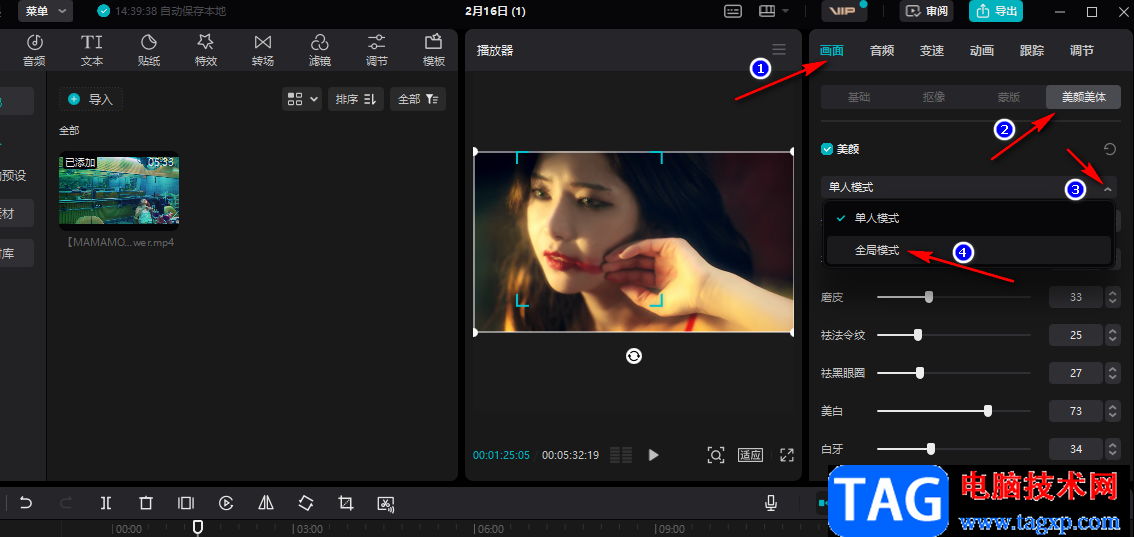Image resolution: width=1134 pixels, height=537 pixels.
Task: Switch to the 画面 properties tab
Action: (x=831, y=51)
